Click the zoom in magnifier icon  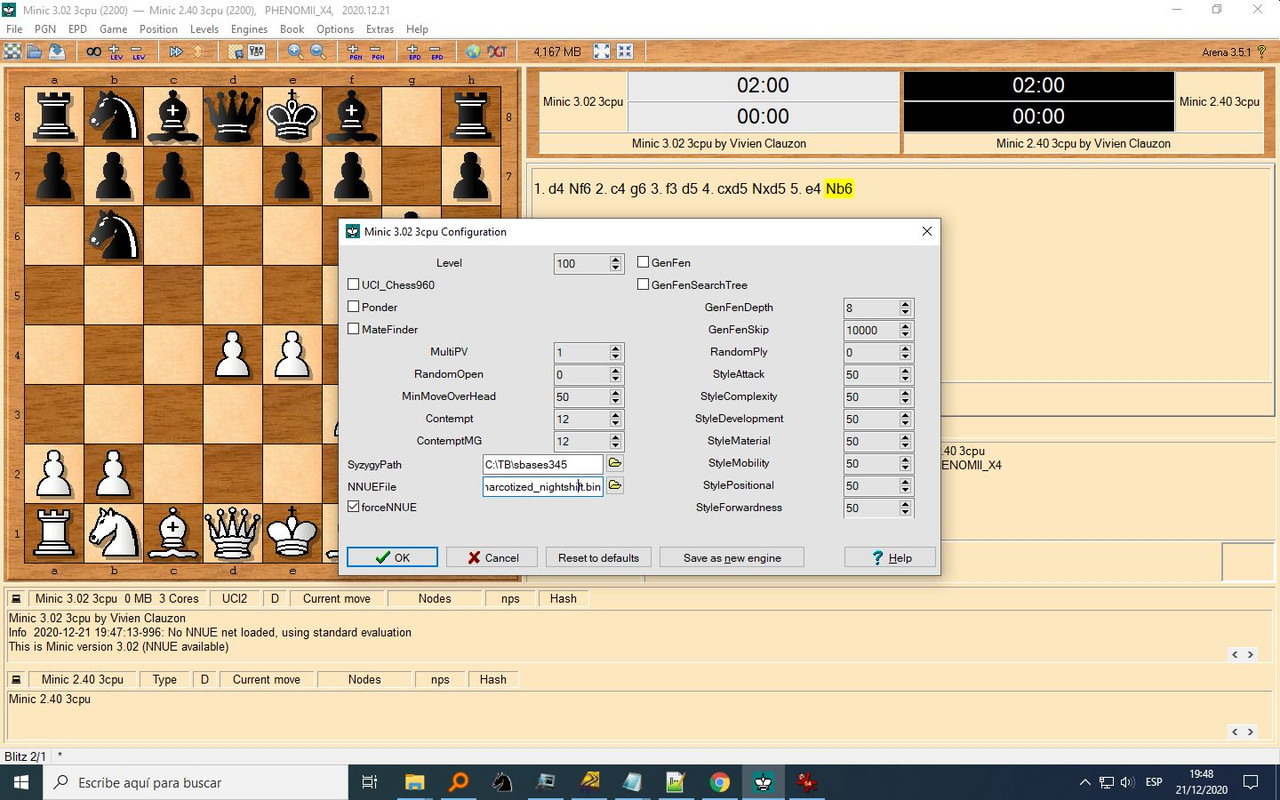click(x=296, y=51)
